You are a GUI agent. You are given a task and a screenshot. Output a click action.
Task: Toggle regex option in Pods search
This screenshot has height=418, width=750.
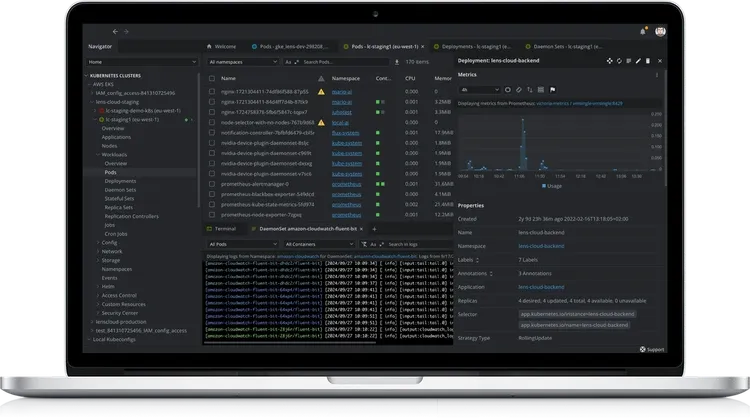[x=297, y=62]
